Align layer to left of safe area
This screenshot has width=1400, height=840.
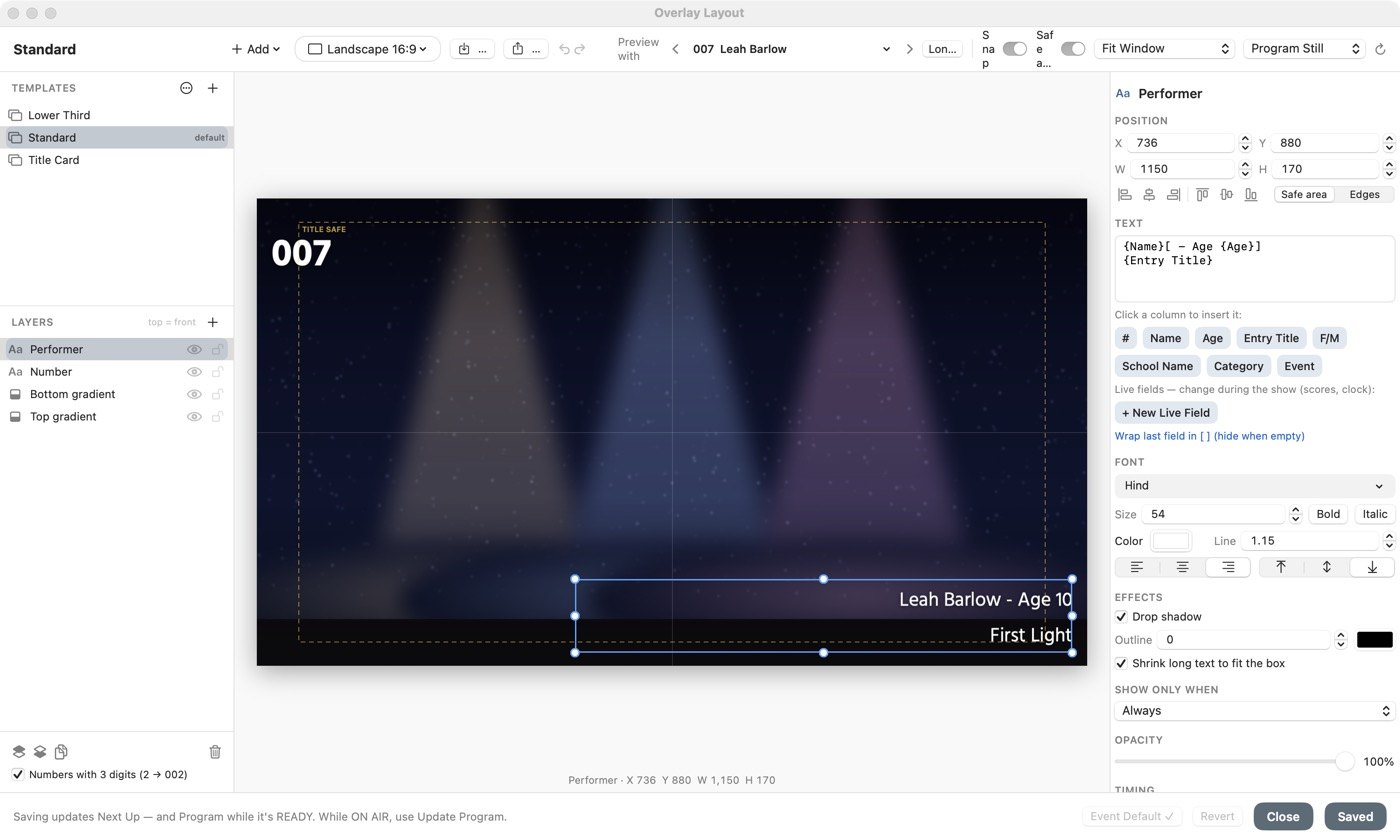(x=1125, y=195)
